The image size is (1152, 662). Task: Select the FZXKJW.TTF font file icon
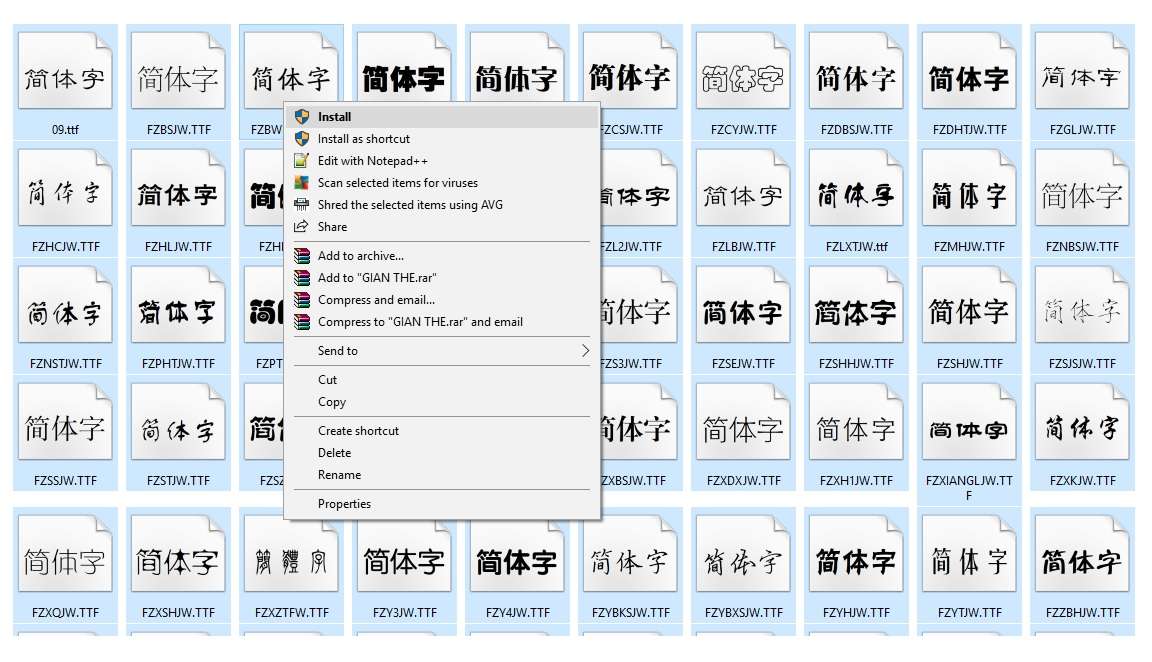(x=1082, y=422)
